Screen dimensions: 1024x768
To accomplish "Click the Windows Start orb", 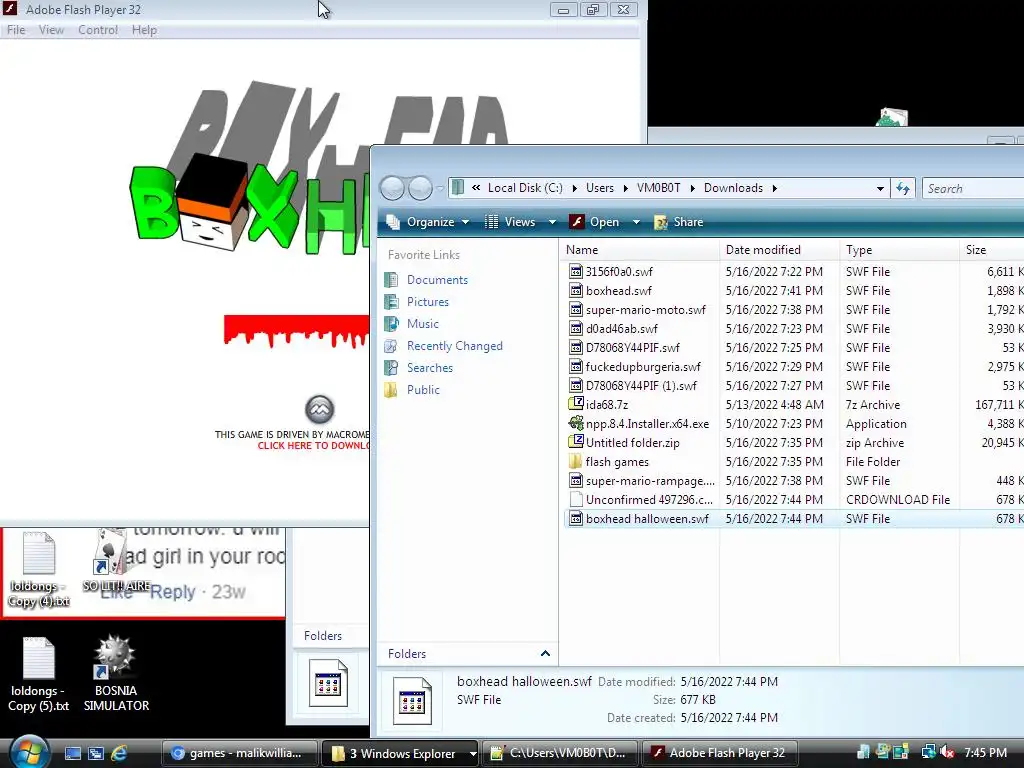I will pyautogui.click(x=28, y=752).
